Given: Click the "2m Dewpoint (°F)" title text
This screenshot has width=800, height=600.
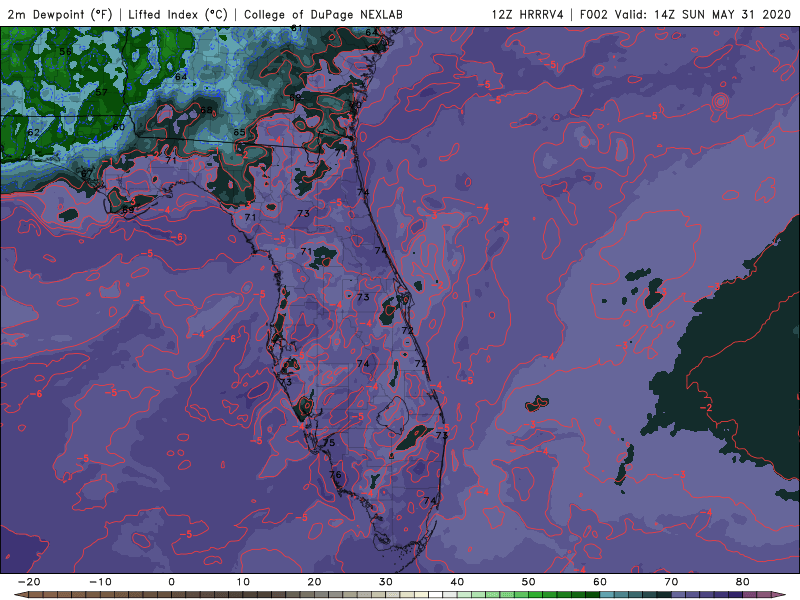Looking at the screenshot, I should click(x=60, y=14).
